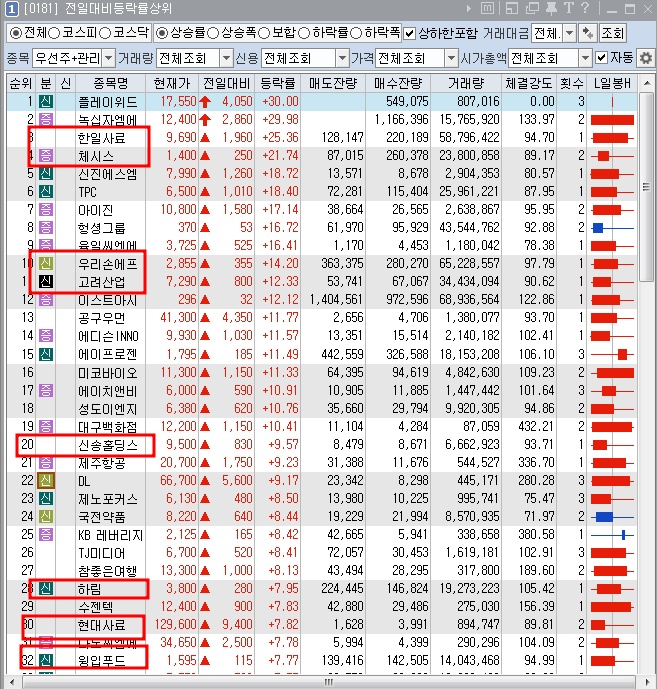Viewport: 657px width, 689px height.
Task: Click the 신 badge on DL row
Action: (46, 481)
